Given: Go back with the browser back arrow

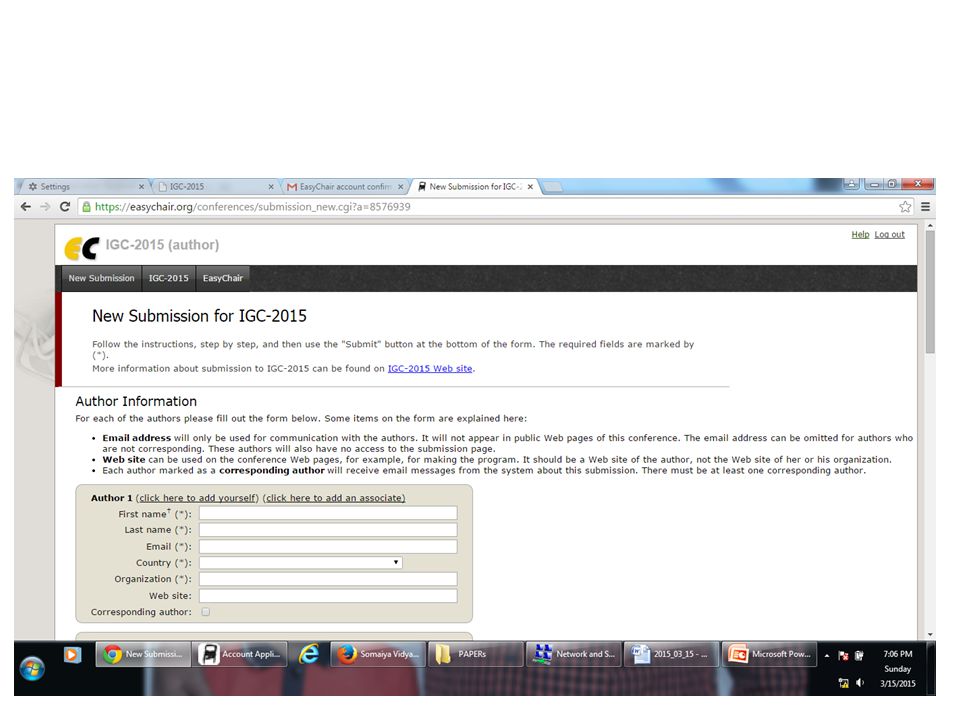Looking at the screenshot, I should (26, 207).
